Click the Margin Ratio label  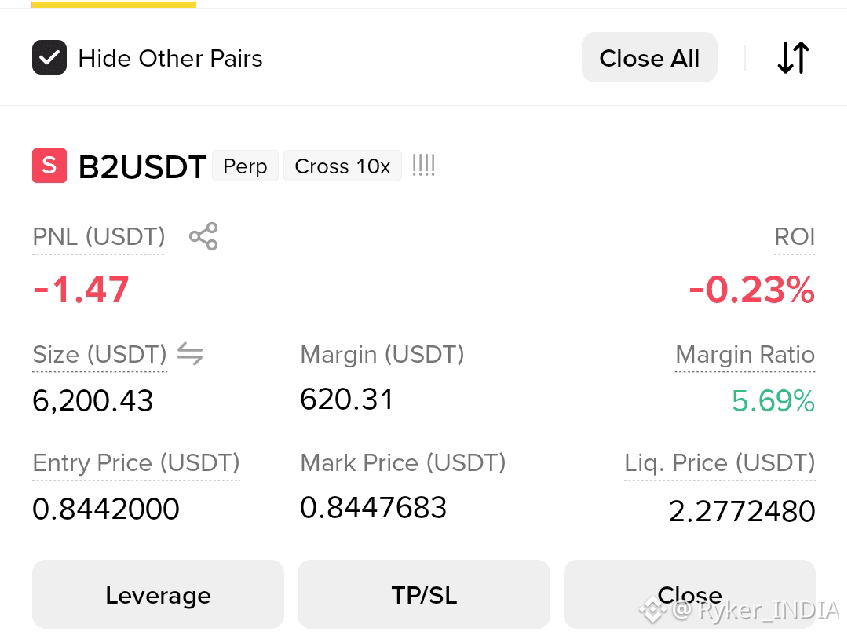[x=745, y=355]
